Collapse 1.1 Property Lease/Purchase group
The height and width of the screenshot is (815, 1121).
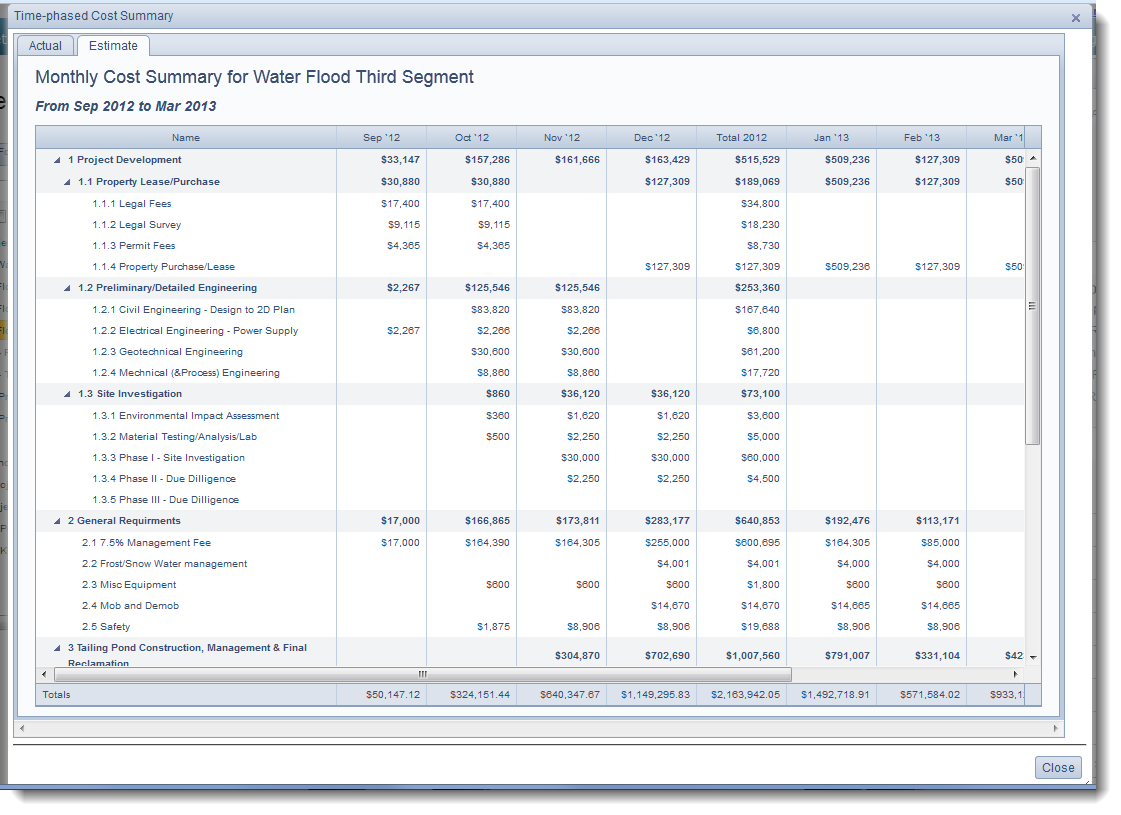coord(67,182)
